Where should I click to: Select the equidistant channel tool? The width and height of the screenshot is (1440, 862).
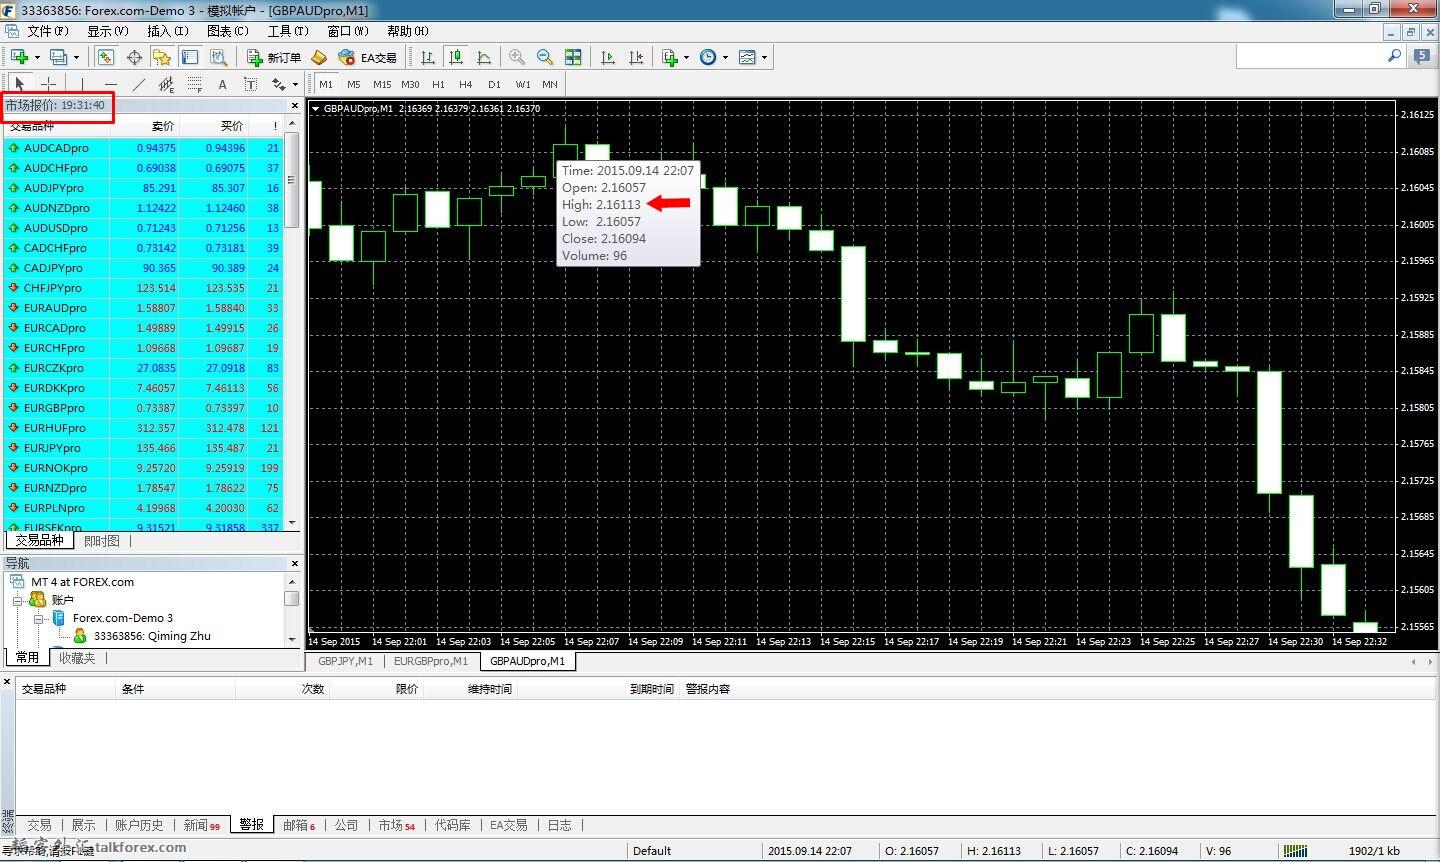click(x=166, y=84)
